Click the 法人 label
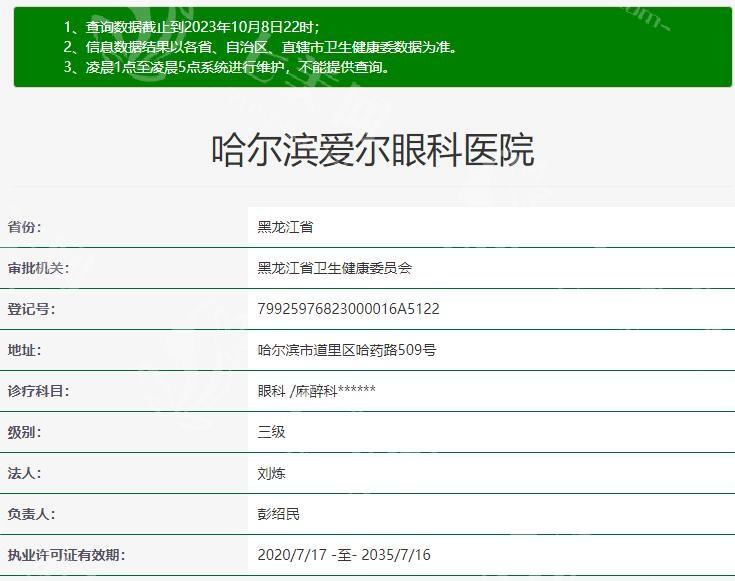 24,473
